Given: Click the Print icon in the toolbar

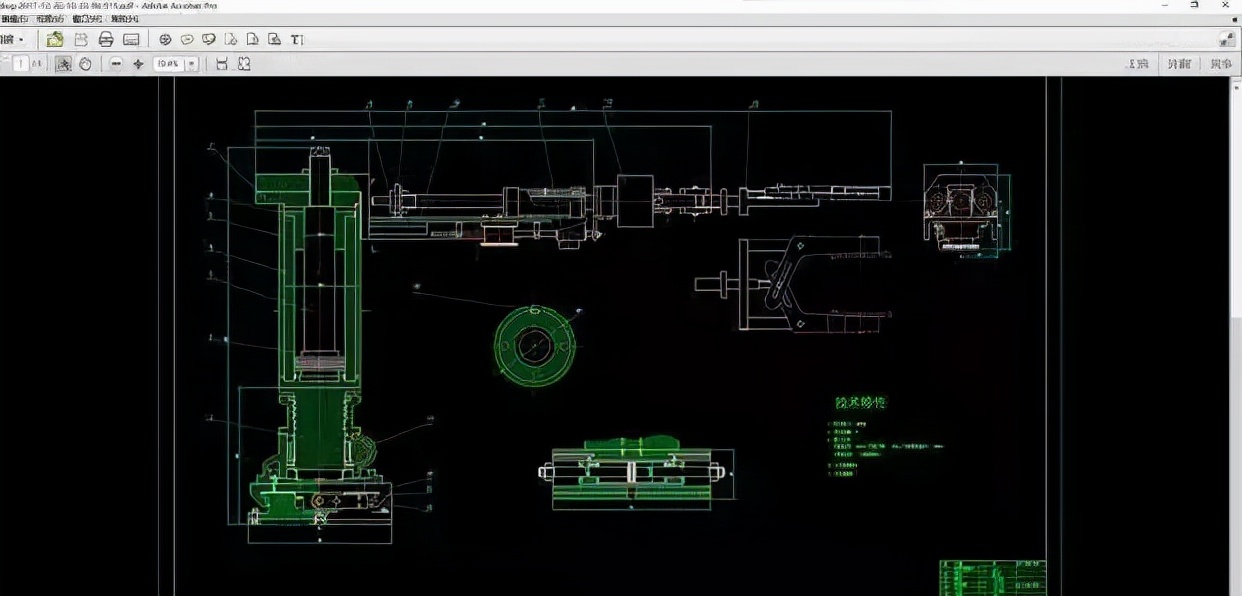Looking at the screenshot, I should coord(106,39).
